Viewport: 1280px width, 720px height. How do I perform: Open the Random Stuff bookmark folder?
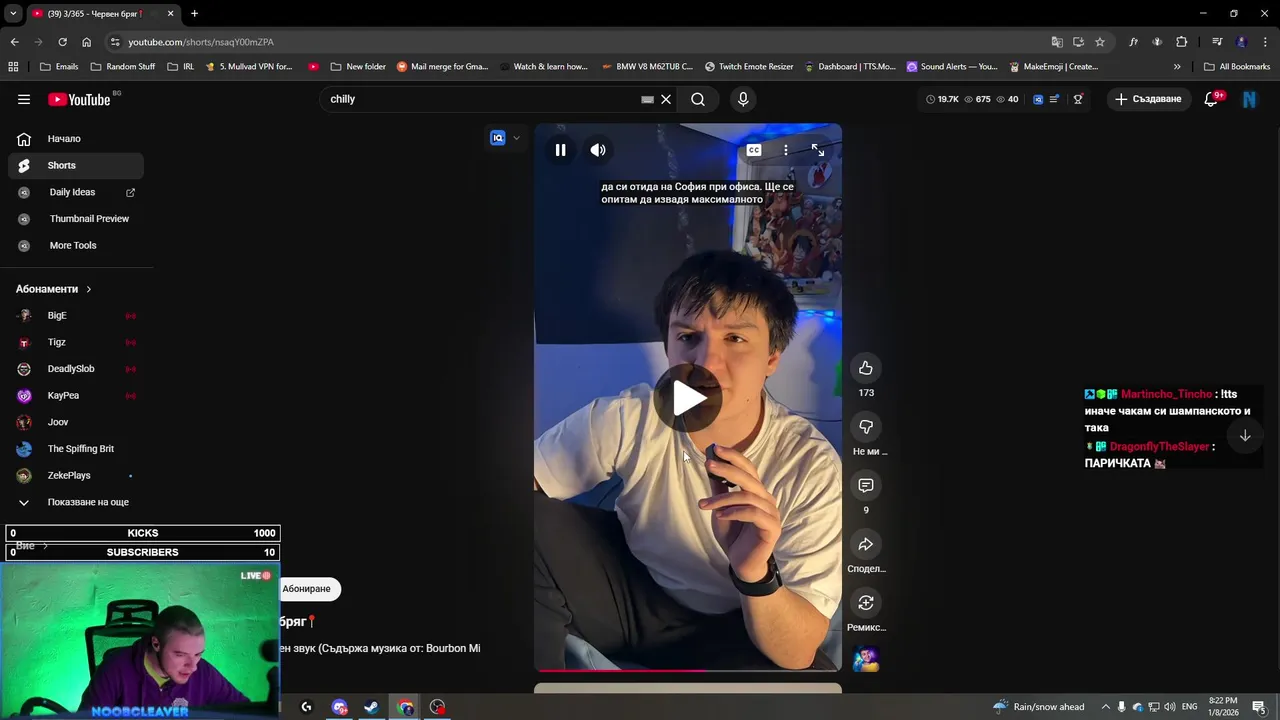[x=123, y=67]
